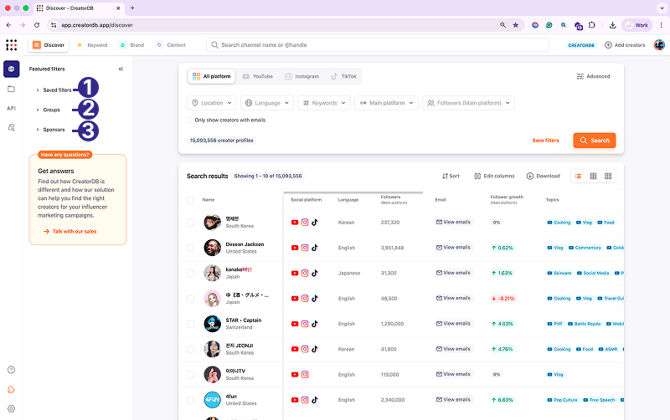670x420 pixels.
Task: Enable 'Only show creators with emails'
Action: (190, 120)
